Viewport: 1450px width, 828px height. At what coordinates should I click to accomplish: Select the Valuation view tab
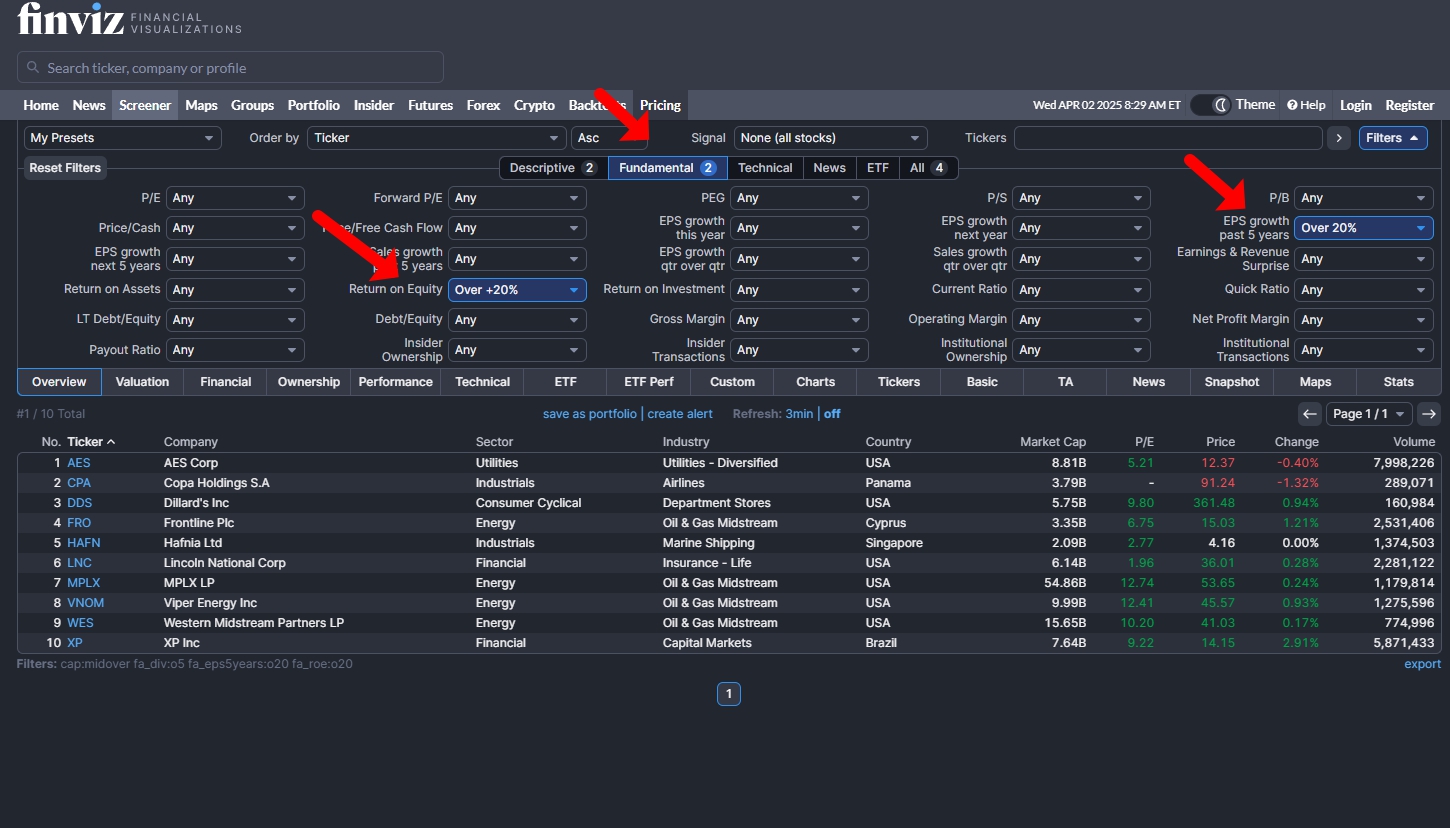142,382
